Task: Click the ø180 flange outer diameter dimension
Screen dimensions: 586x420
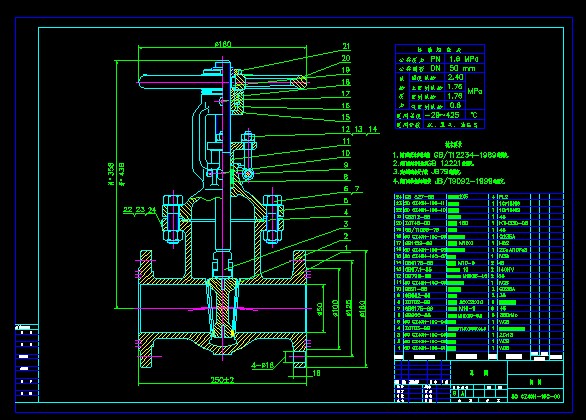Action: [x=363, y=309]
